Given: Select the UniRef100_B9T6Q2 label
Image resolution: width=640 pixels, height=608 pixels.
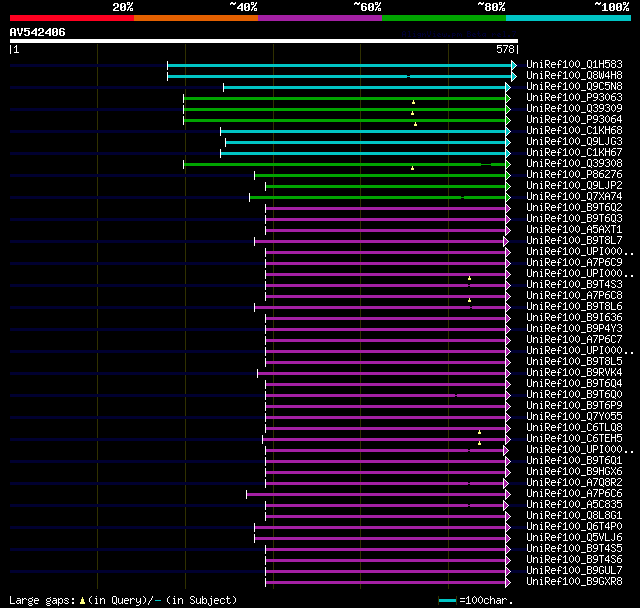Looking at the screenshot, I should click(x=574, y=208).
